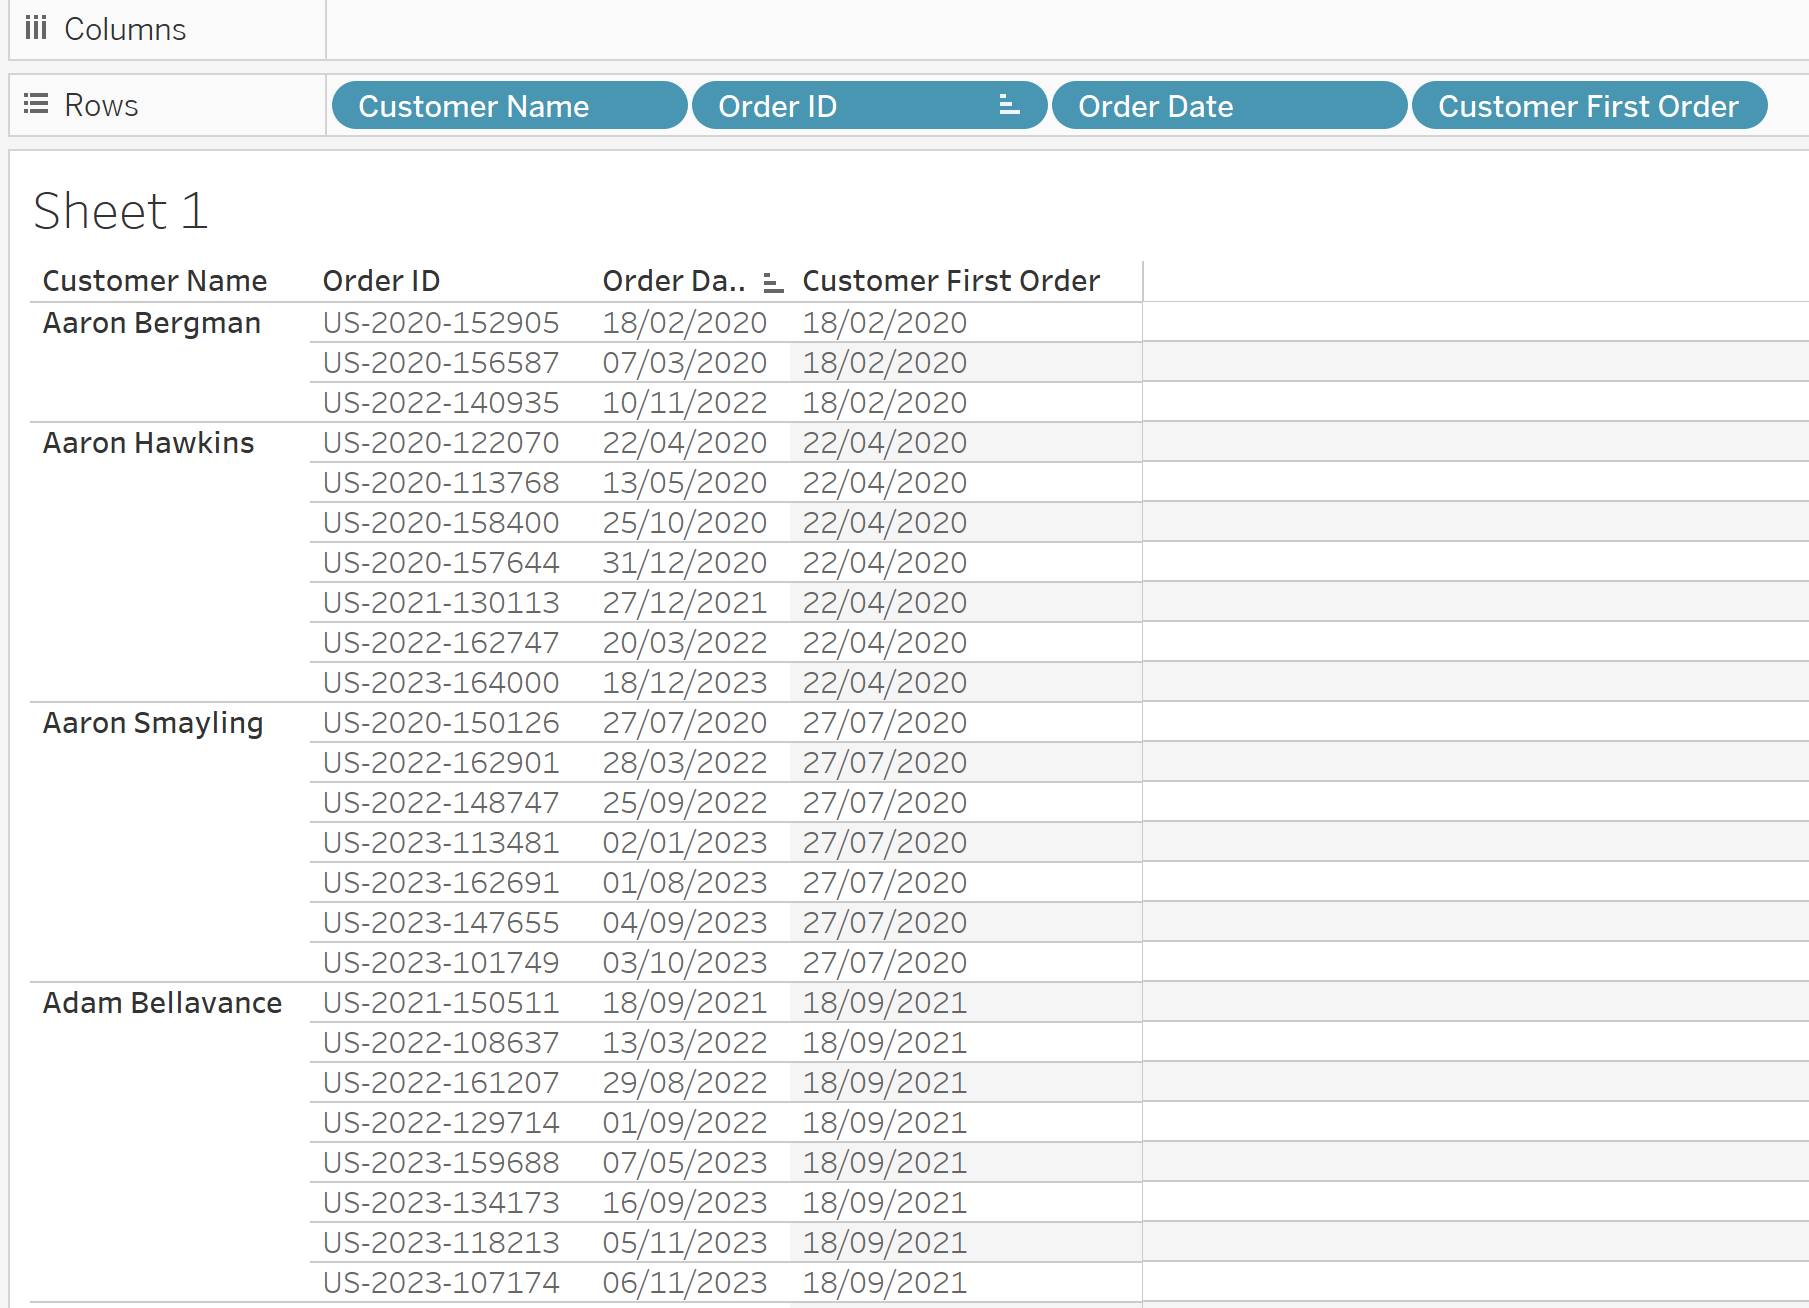Click the Sheet 1 title
This screenshot has width=1809, height=1308.
click(120, 210)
